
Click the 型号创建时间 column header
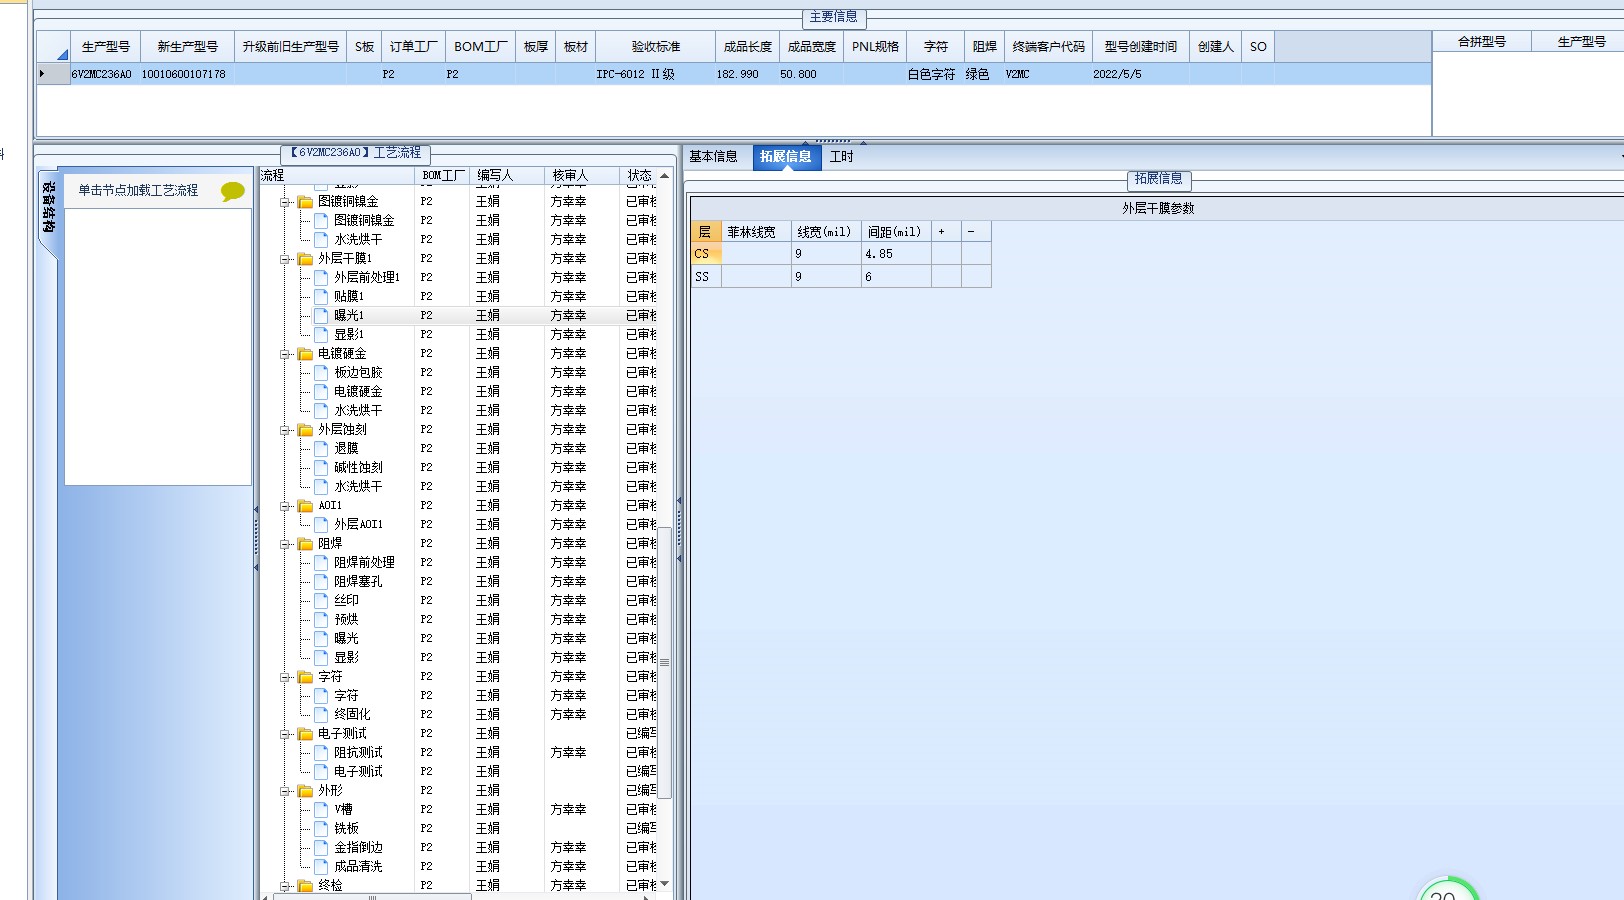[x=1141, y=46]
